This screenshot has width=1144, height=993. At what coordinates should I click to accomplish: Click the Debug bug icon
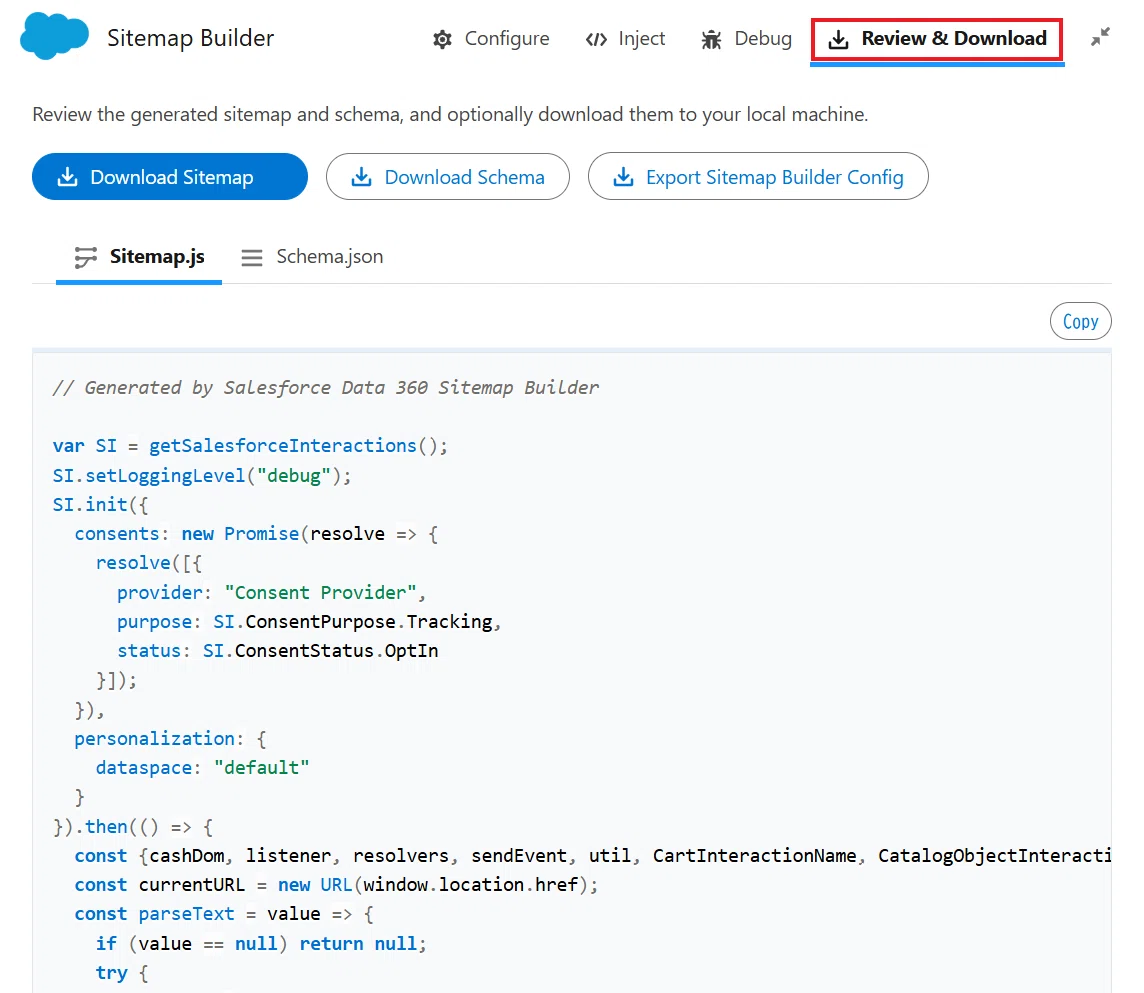711,39
